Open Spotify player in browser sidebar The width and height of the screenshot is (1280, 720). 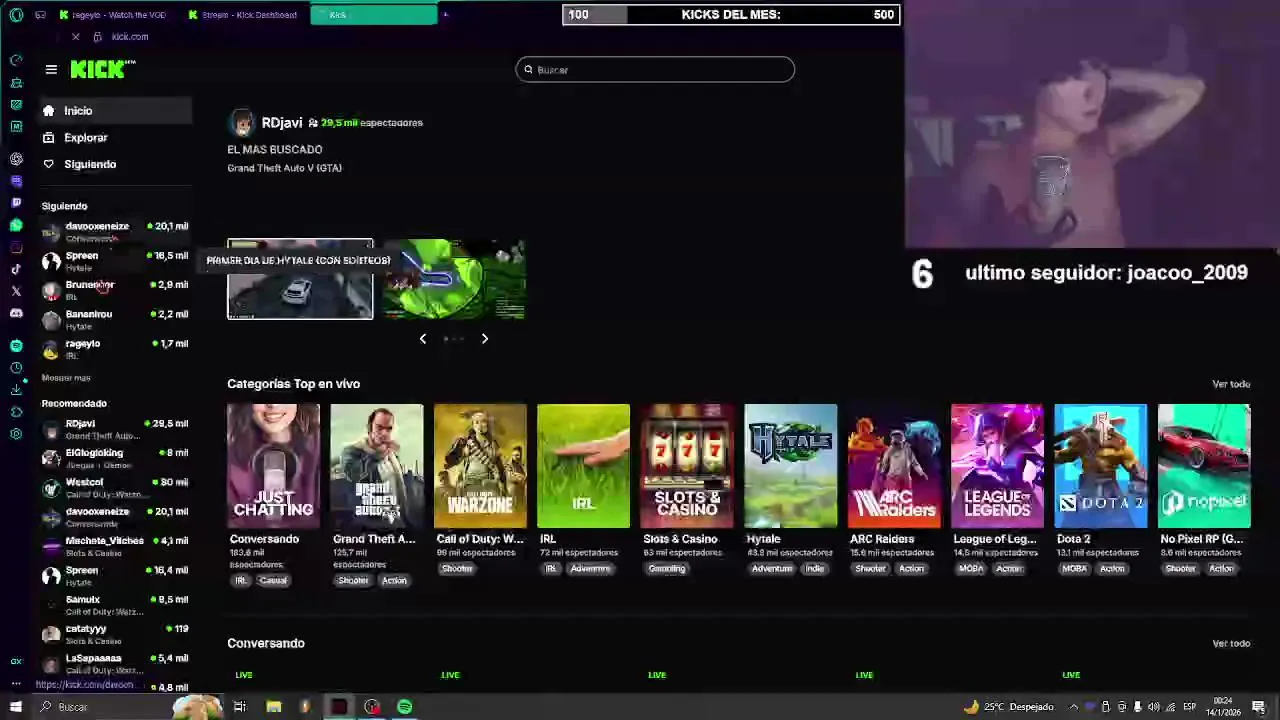(16, 345)
